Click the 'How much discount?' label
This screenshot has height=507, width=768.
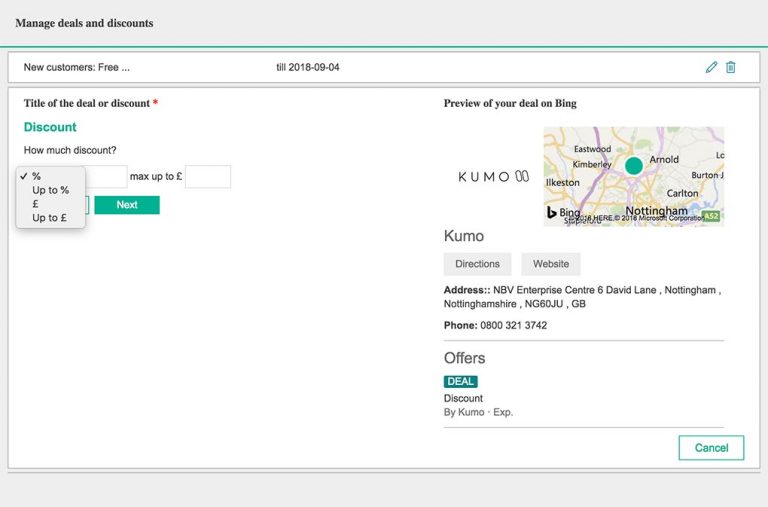pos(70,150)
